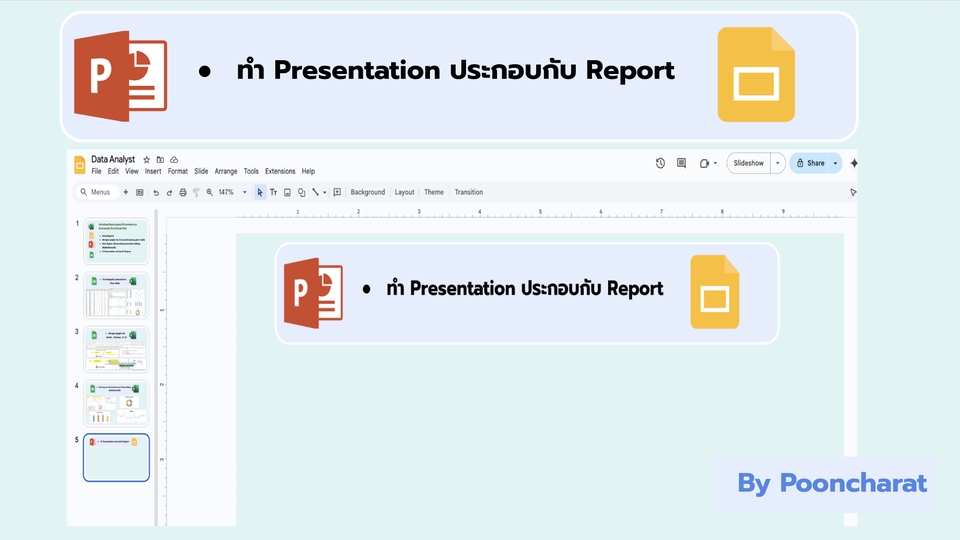Open the View menu
Screen dimensions: 960x540
coord(132,171)
